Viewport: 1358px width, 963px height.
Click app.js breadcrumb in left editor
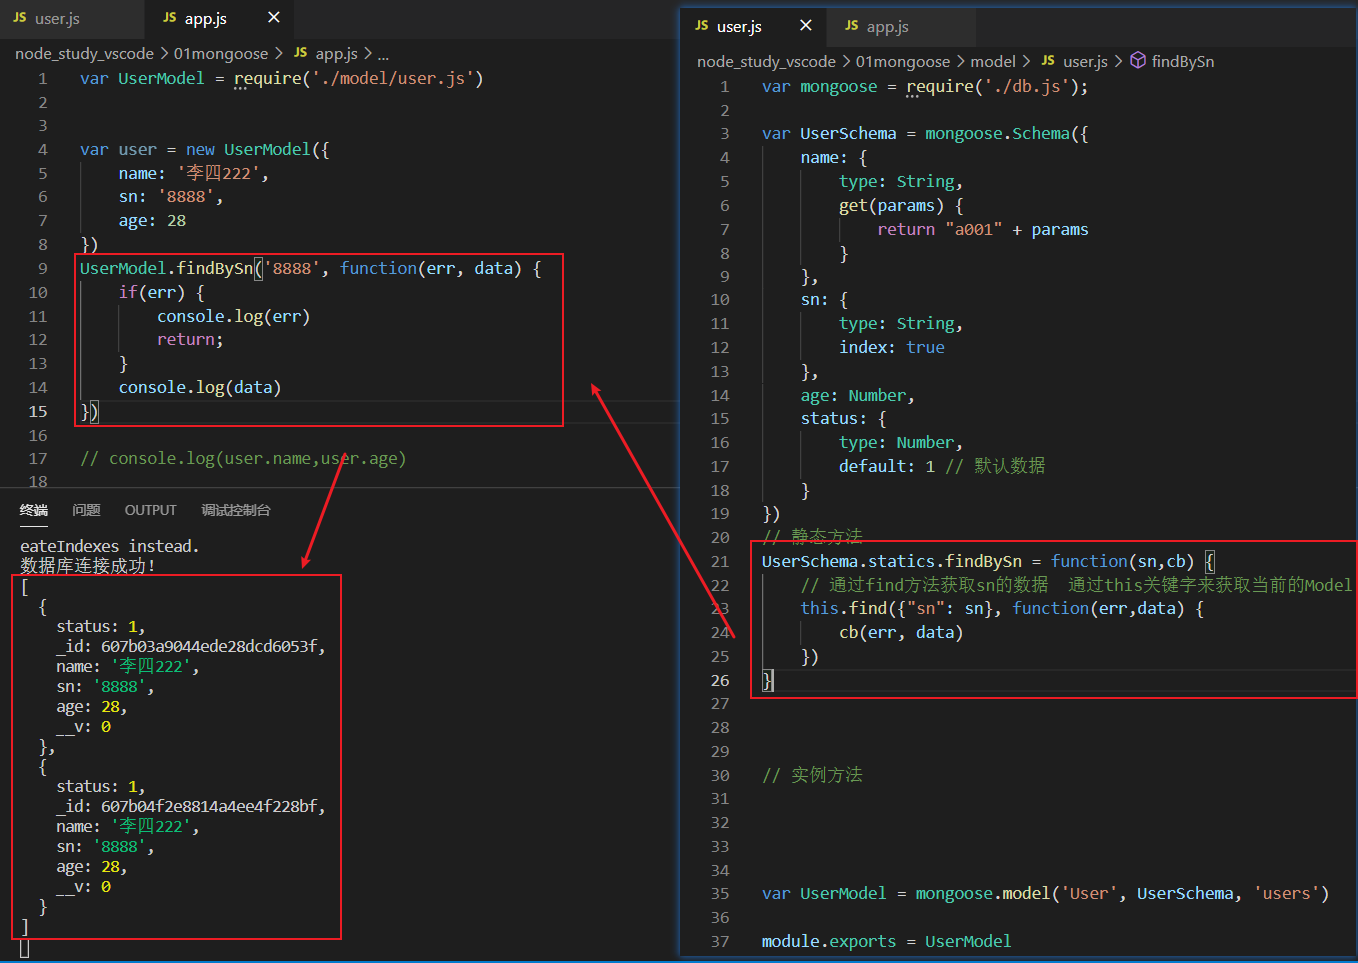click(x=336, y=53)
